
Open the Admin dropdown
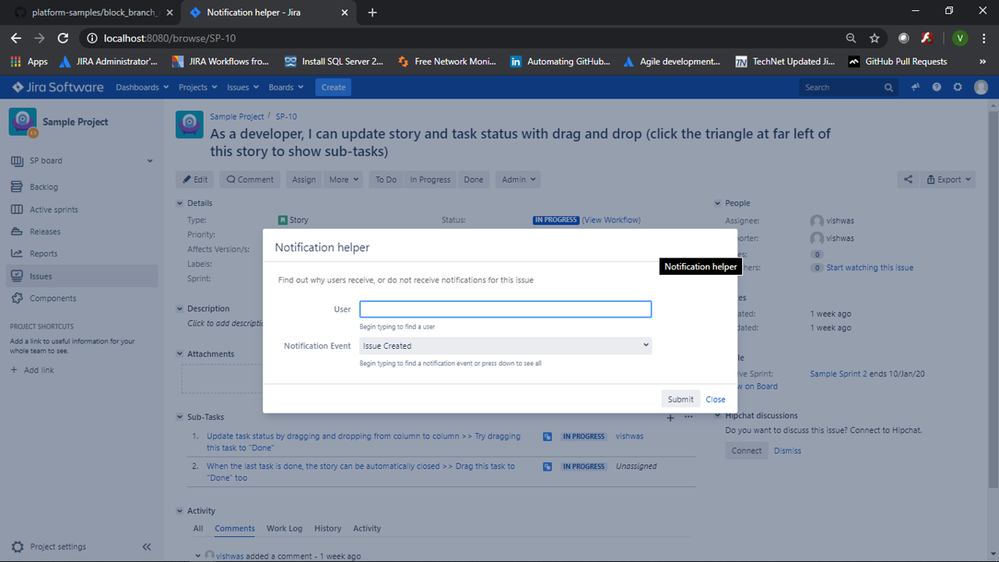[518, 180]
